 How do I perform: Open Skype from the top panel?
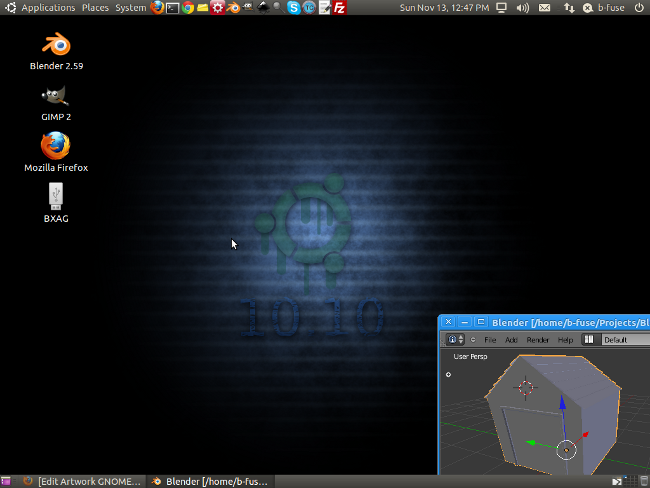(293, 7)
